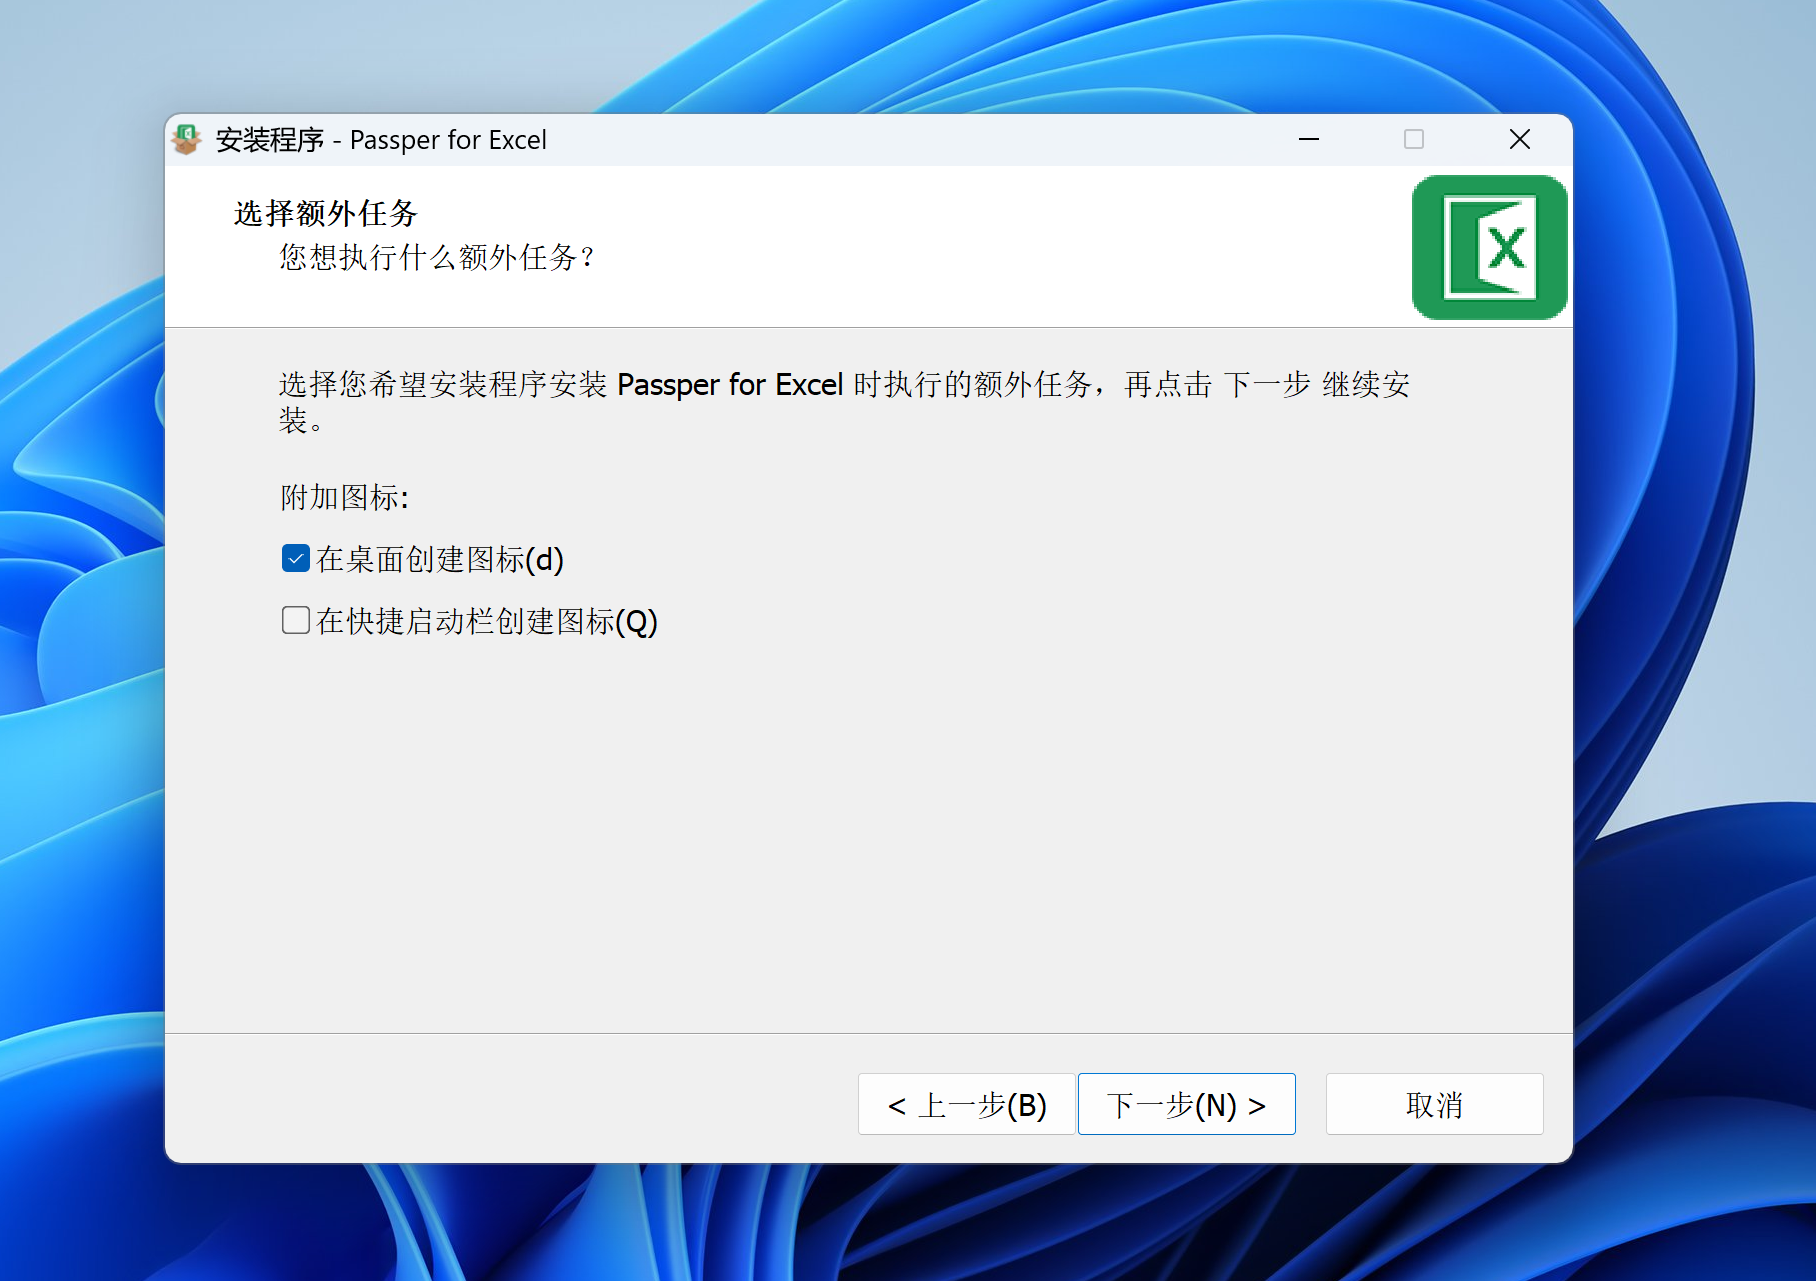The image size is (1816, 1281).
Task: Proceed by clicking 下一步(N)
Action: click(x=1186, y=1105)
